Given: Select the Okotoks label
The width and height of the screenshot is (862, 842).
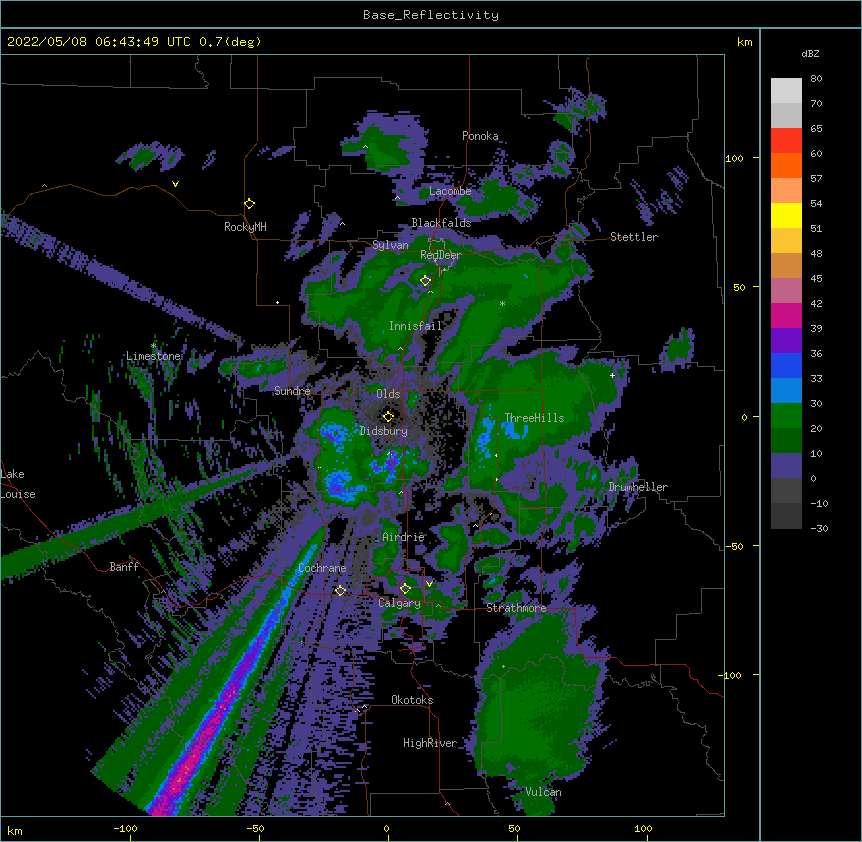Looking at the screenshot, I should (412, 700).
